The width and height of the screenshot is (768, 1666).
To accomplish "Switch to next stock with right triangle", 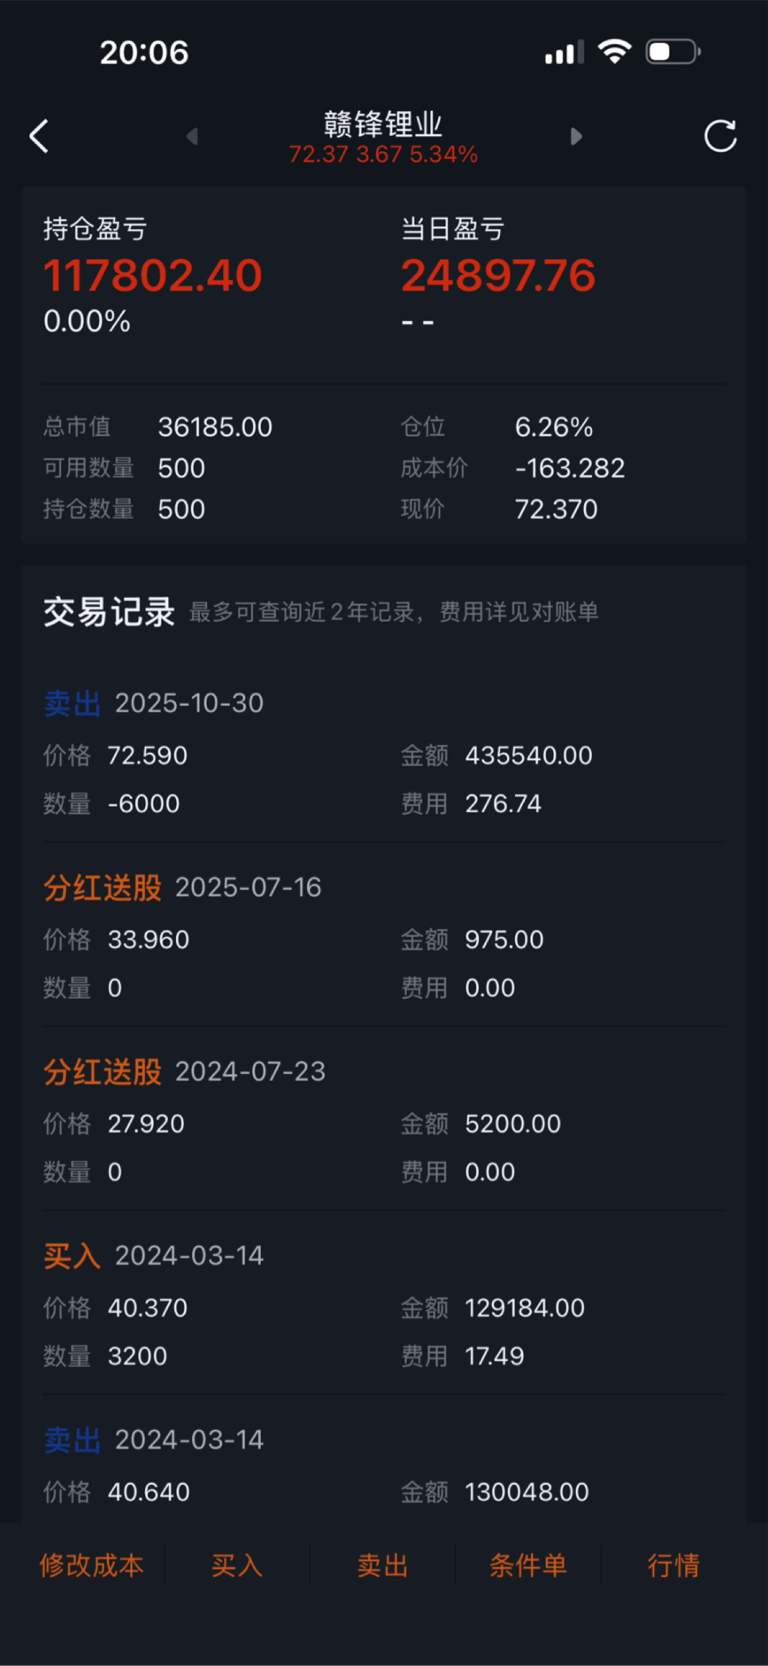I will (x=576, y=136).
